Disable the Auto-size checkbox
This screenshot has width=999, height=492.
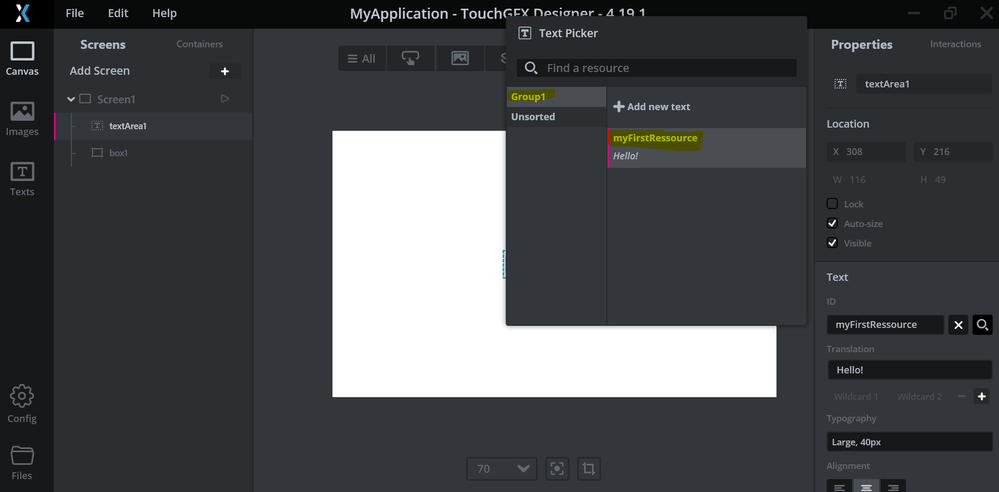click(x=832, y=224)
